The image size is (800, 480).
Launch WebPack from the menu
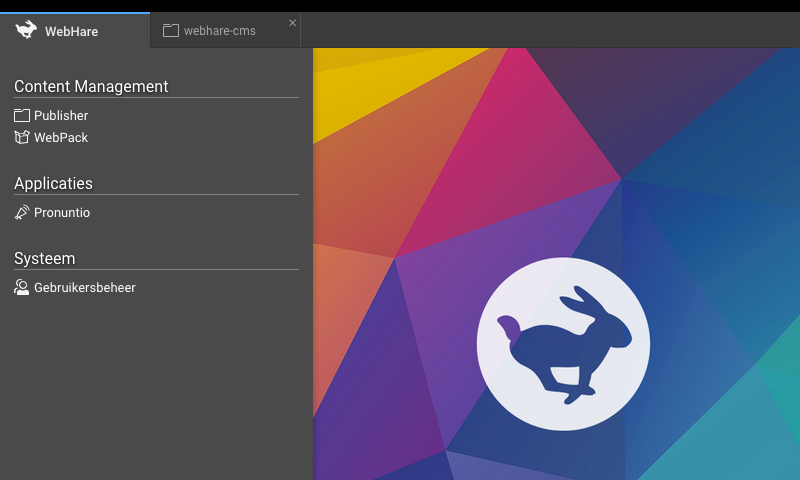coord(61,138)
